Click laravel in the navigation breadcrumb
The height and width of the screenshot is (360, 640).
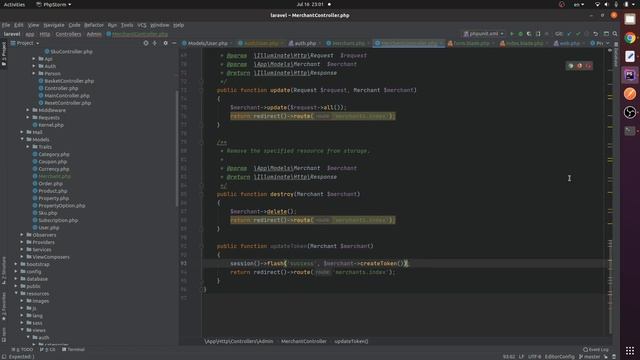[12, 34]
